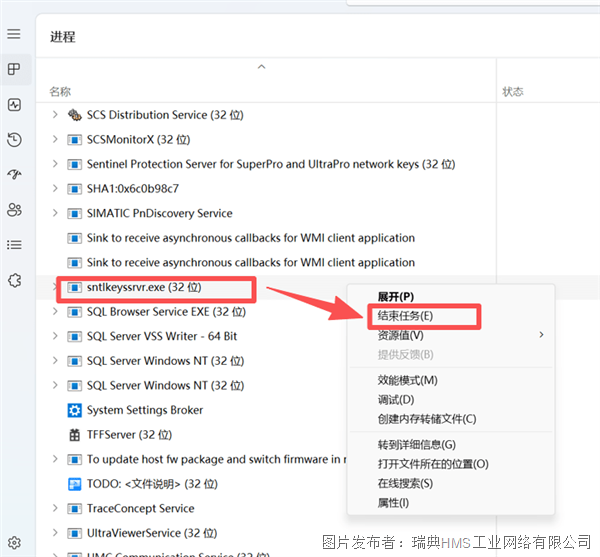Screen dimensions: 600x557
Task: Click the Sentinel Protection Server process icon
Action: (75, 164)
